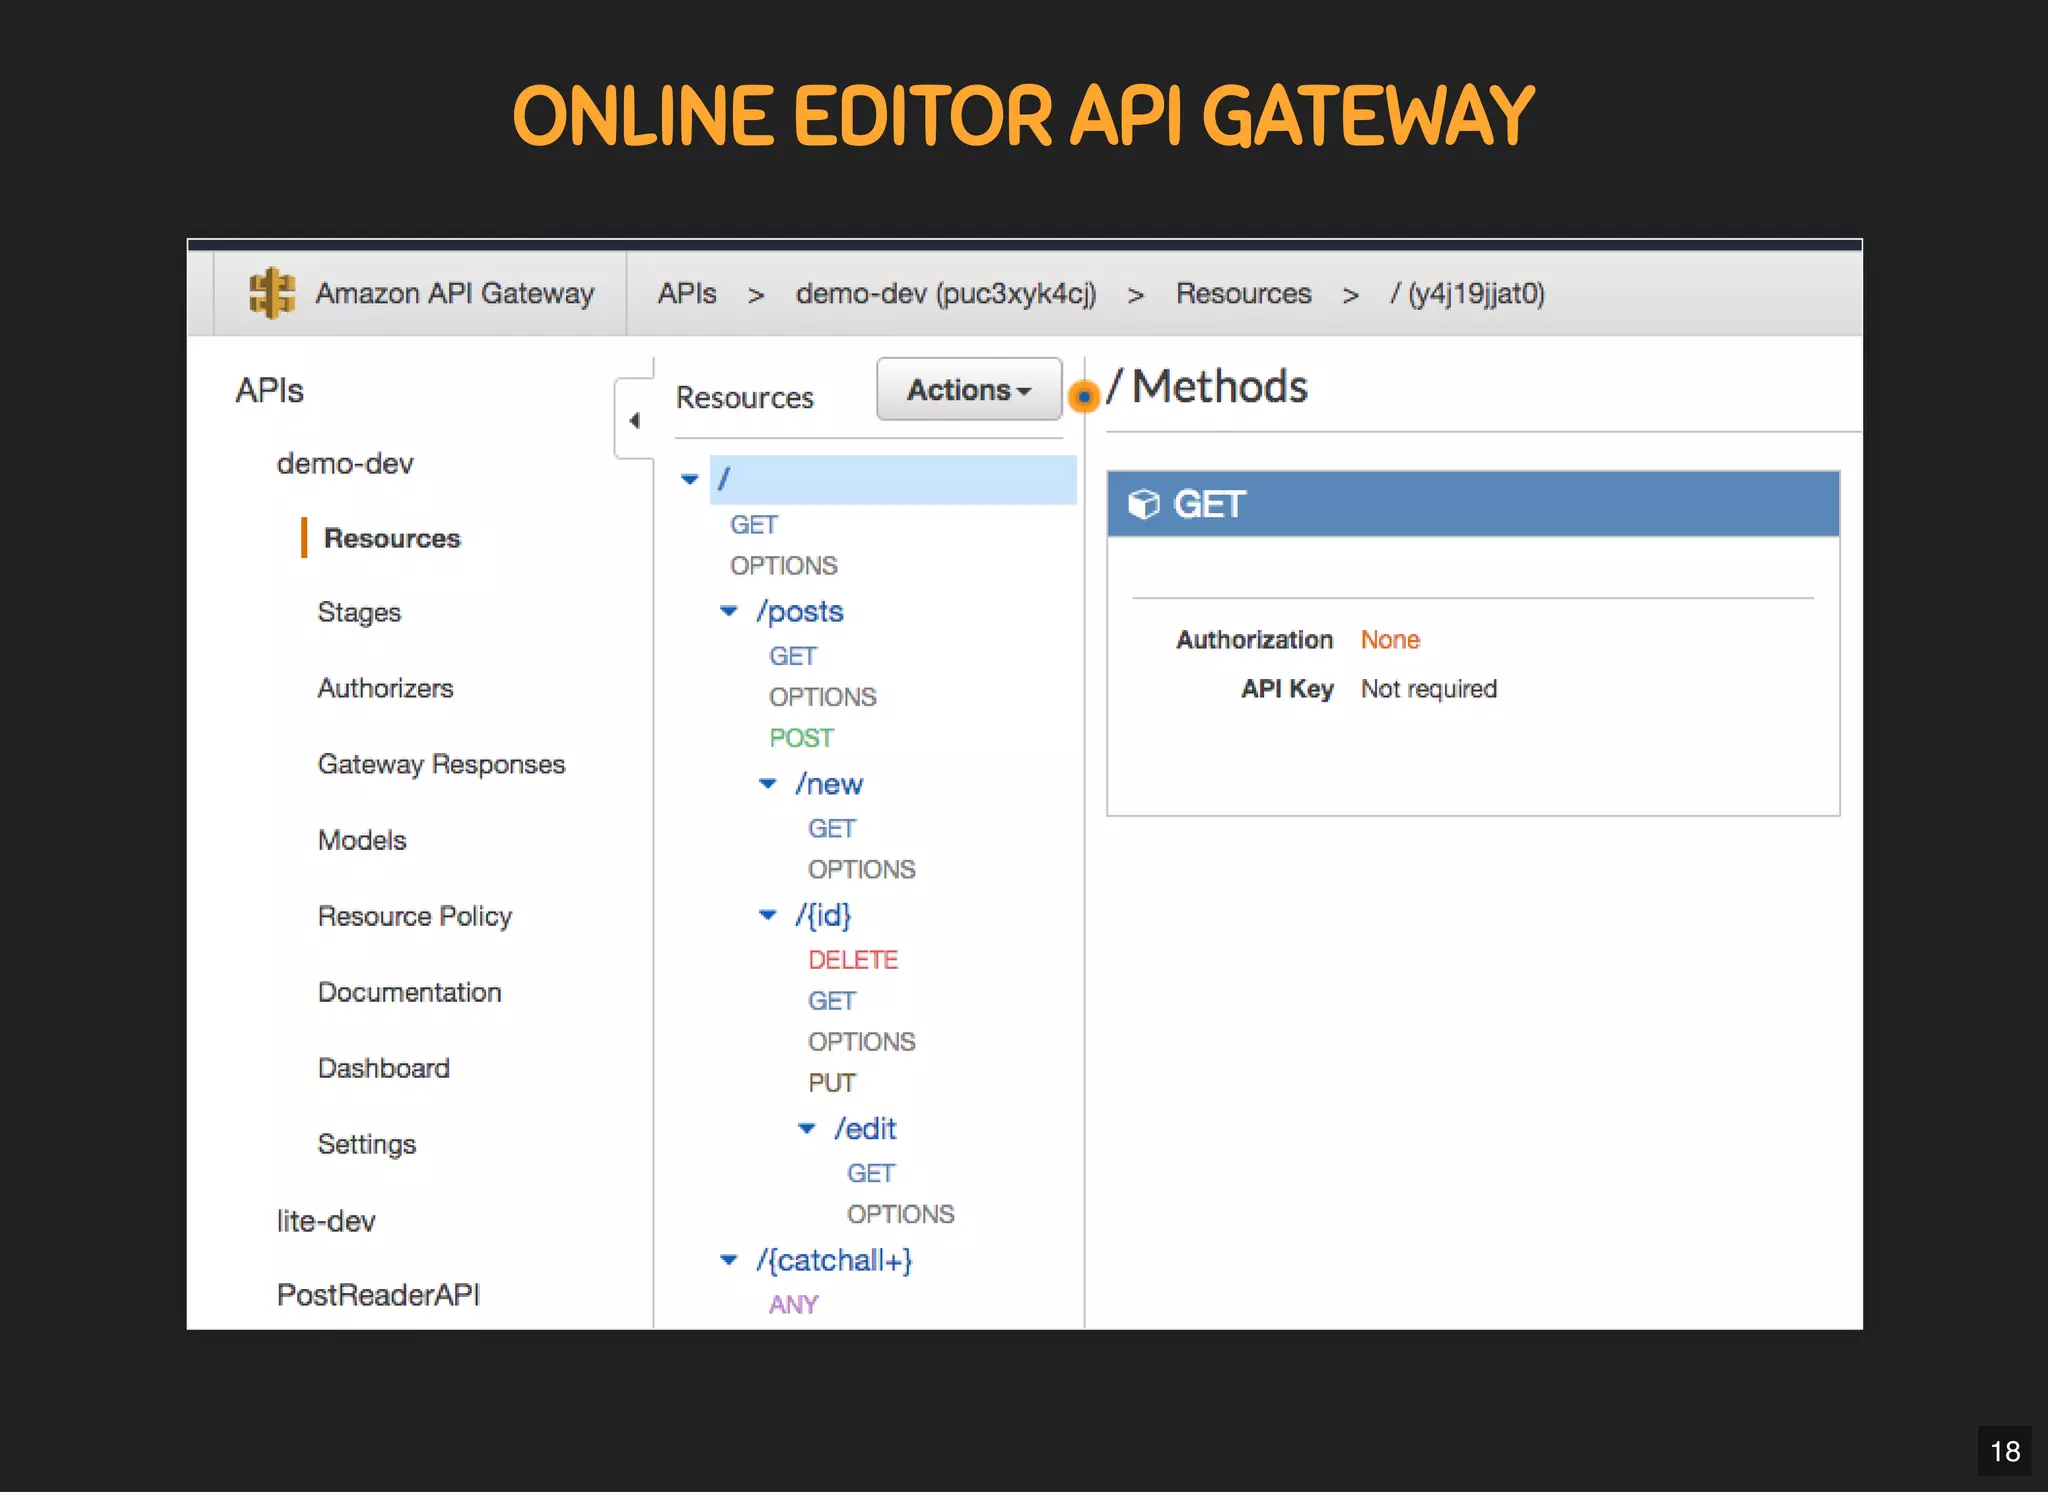
Task: Open the Actions dropdown menu
Action: (x=968, y=389)
